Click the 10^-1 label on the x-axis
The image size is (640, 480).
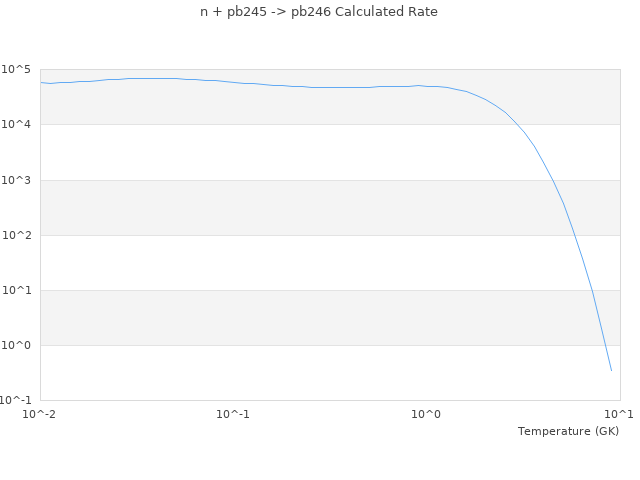click(x=233, y=414)
